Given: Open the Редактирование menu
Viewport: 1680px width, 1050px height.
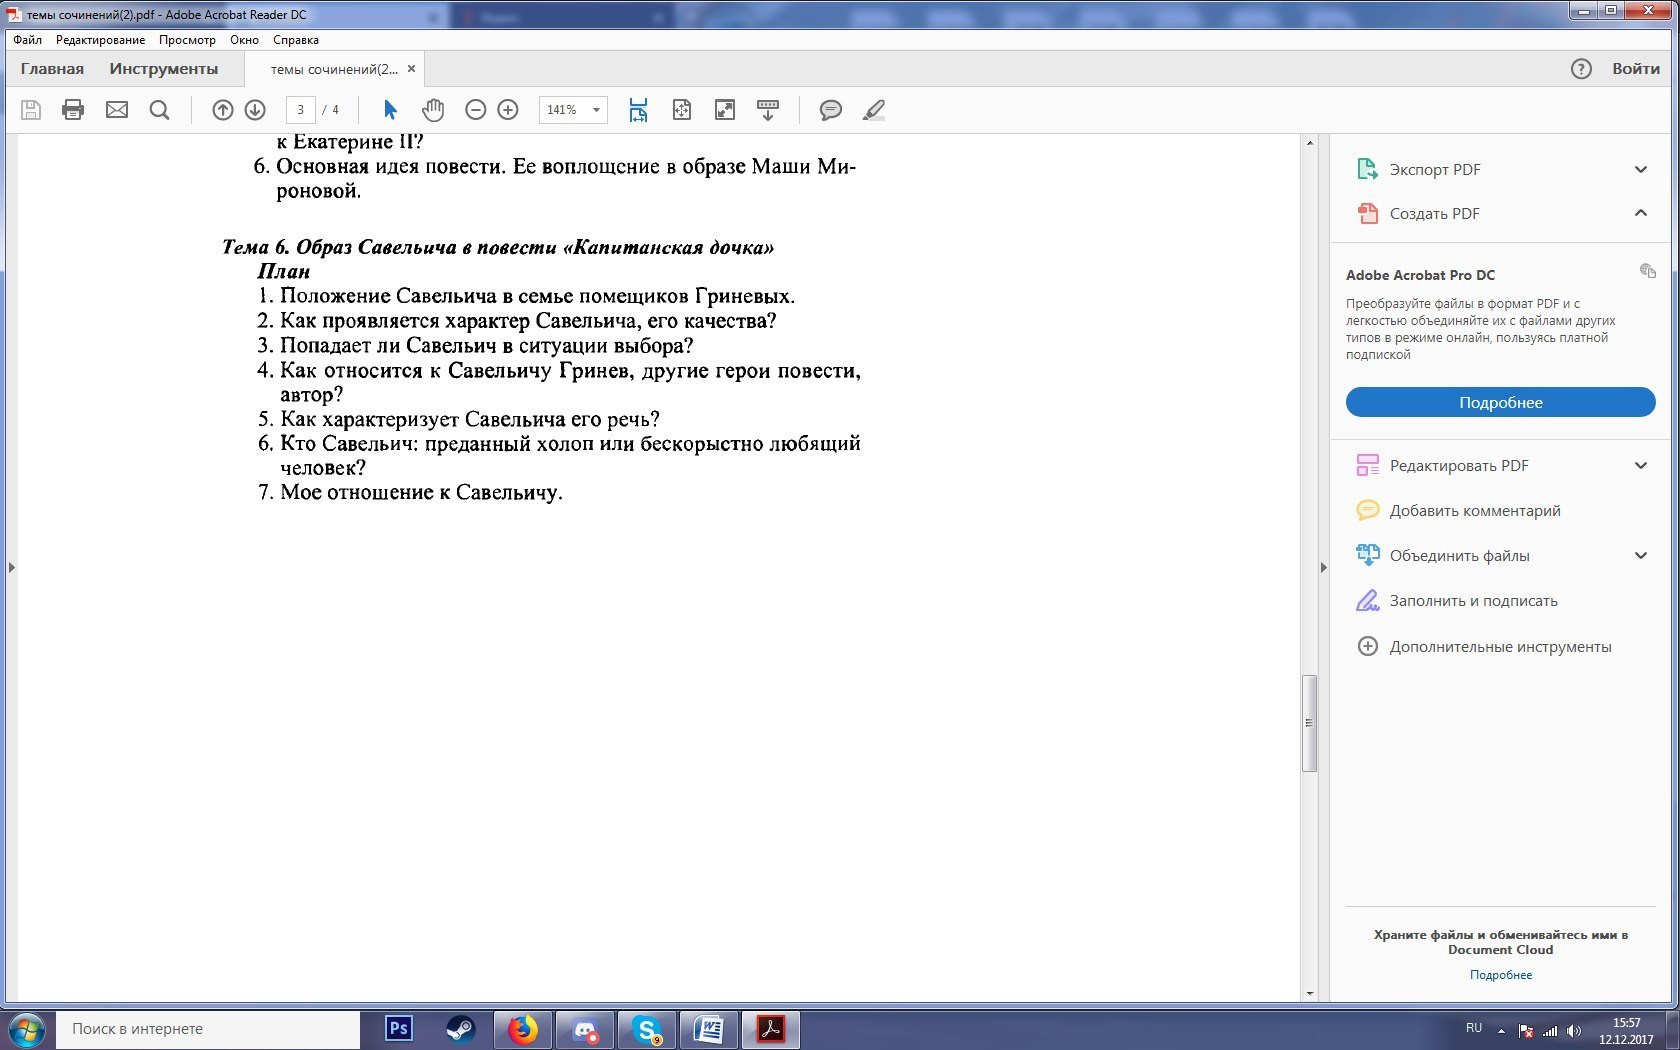Looking at the screenshot, I should 100,40.
